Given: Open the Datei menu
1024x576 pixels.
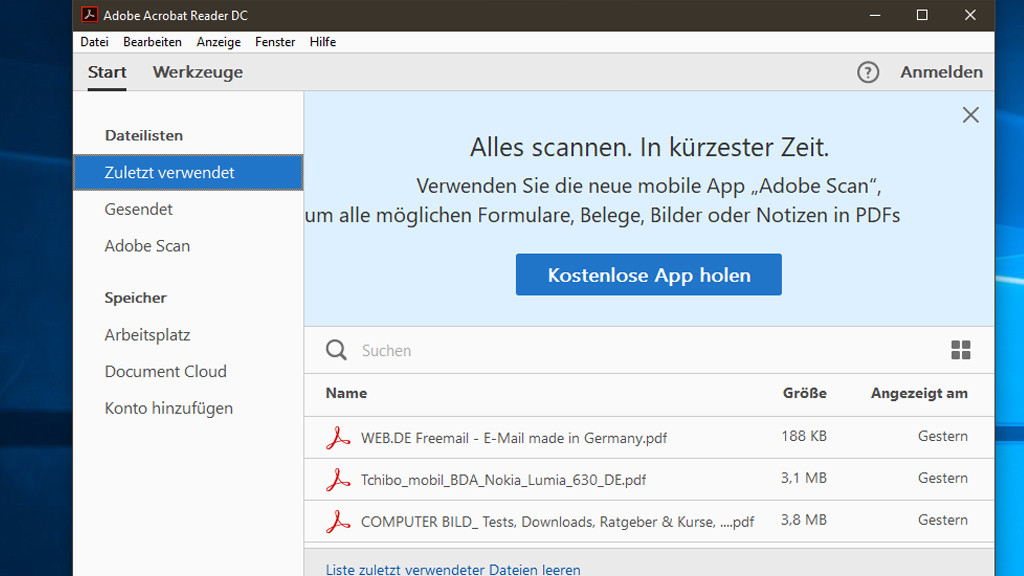Looking at the screenshot, I should [x=95, y=42].
